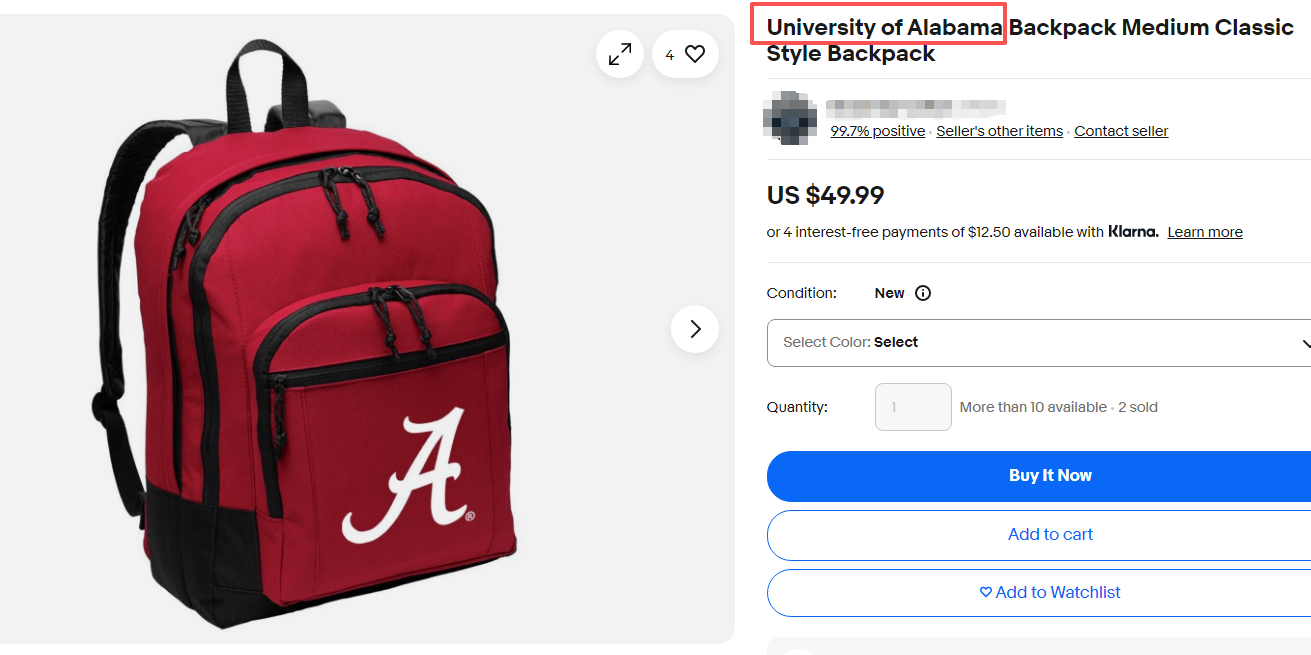Screen dimensions: 1311x655
Task: View Seller's other items
Action: [999, 131]
